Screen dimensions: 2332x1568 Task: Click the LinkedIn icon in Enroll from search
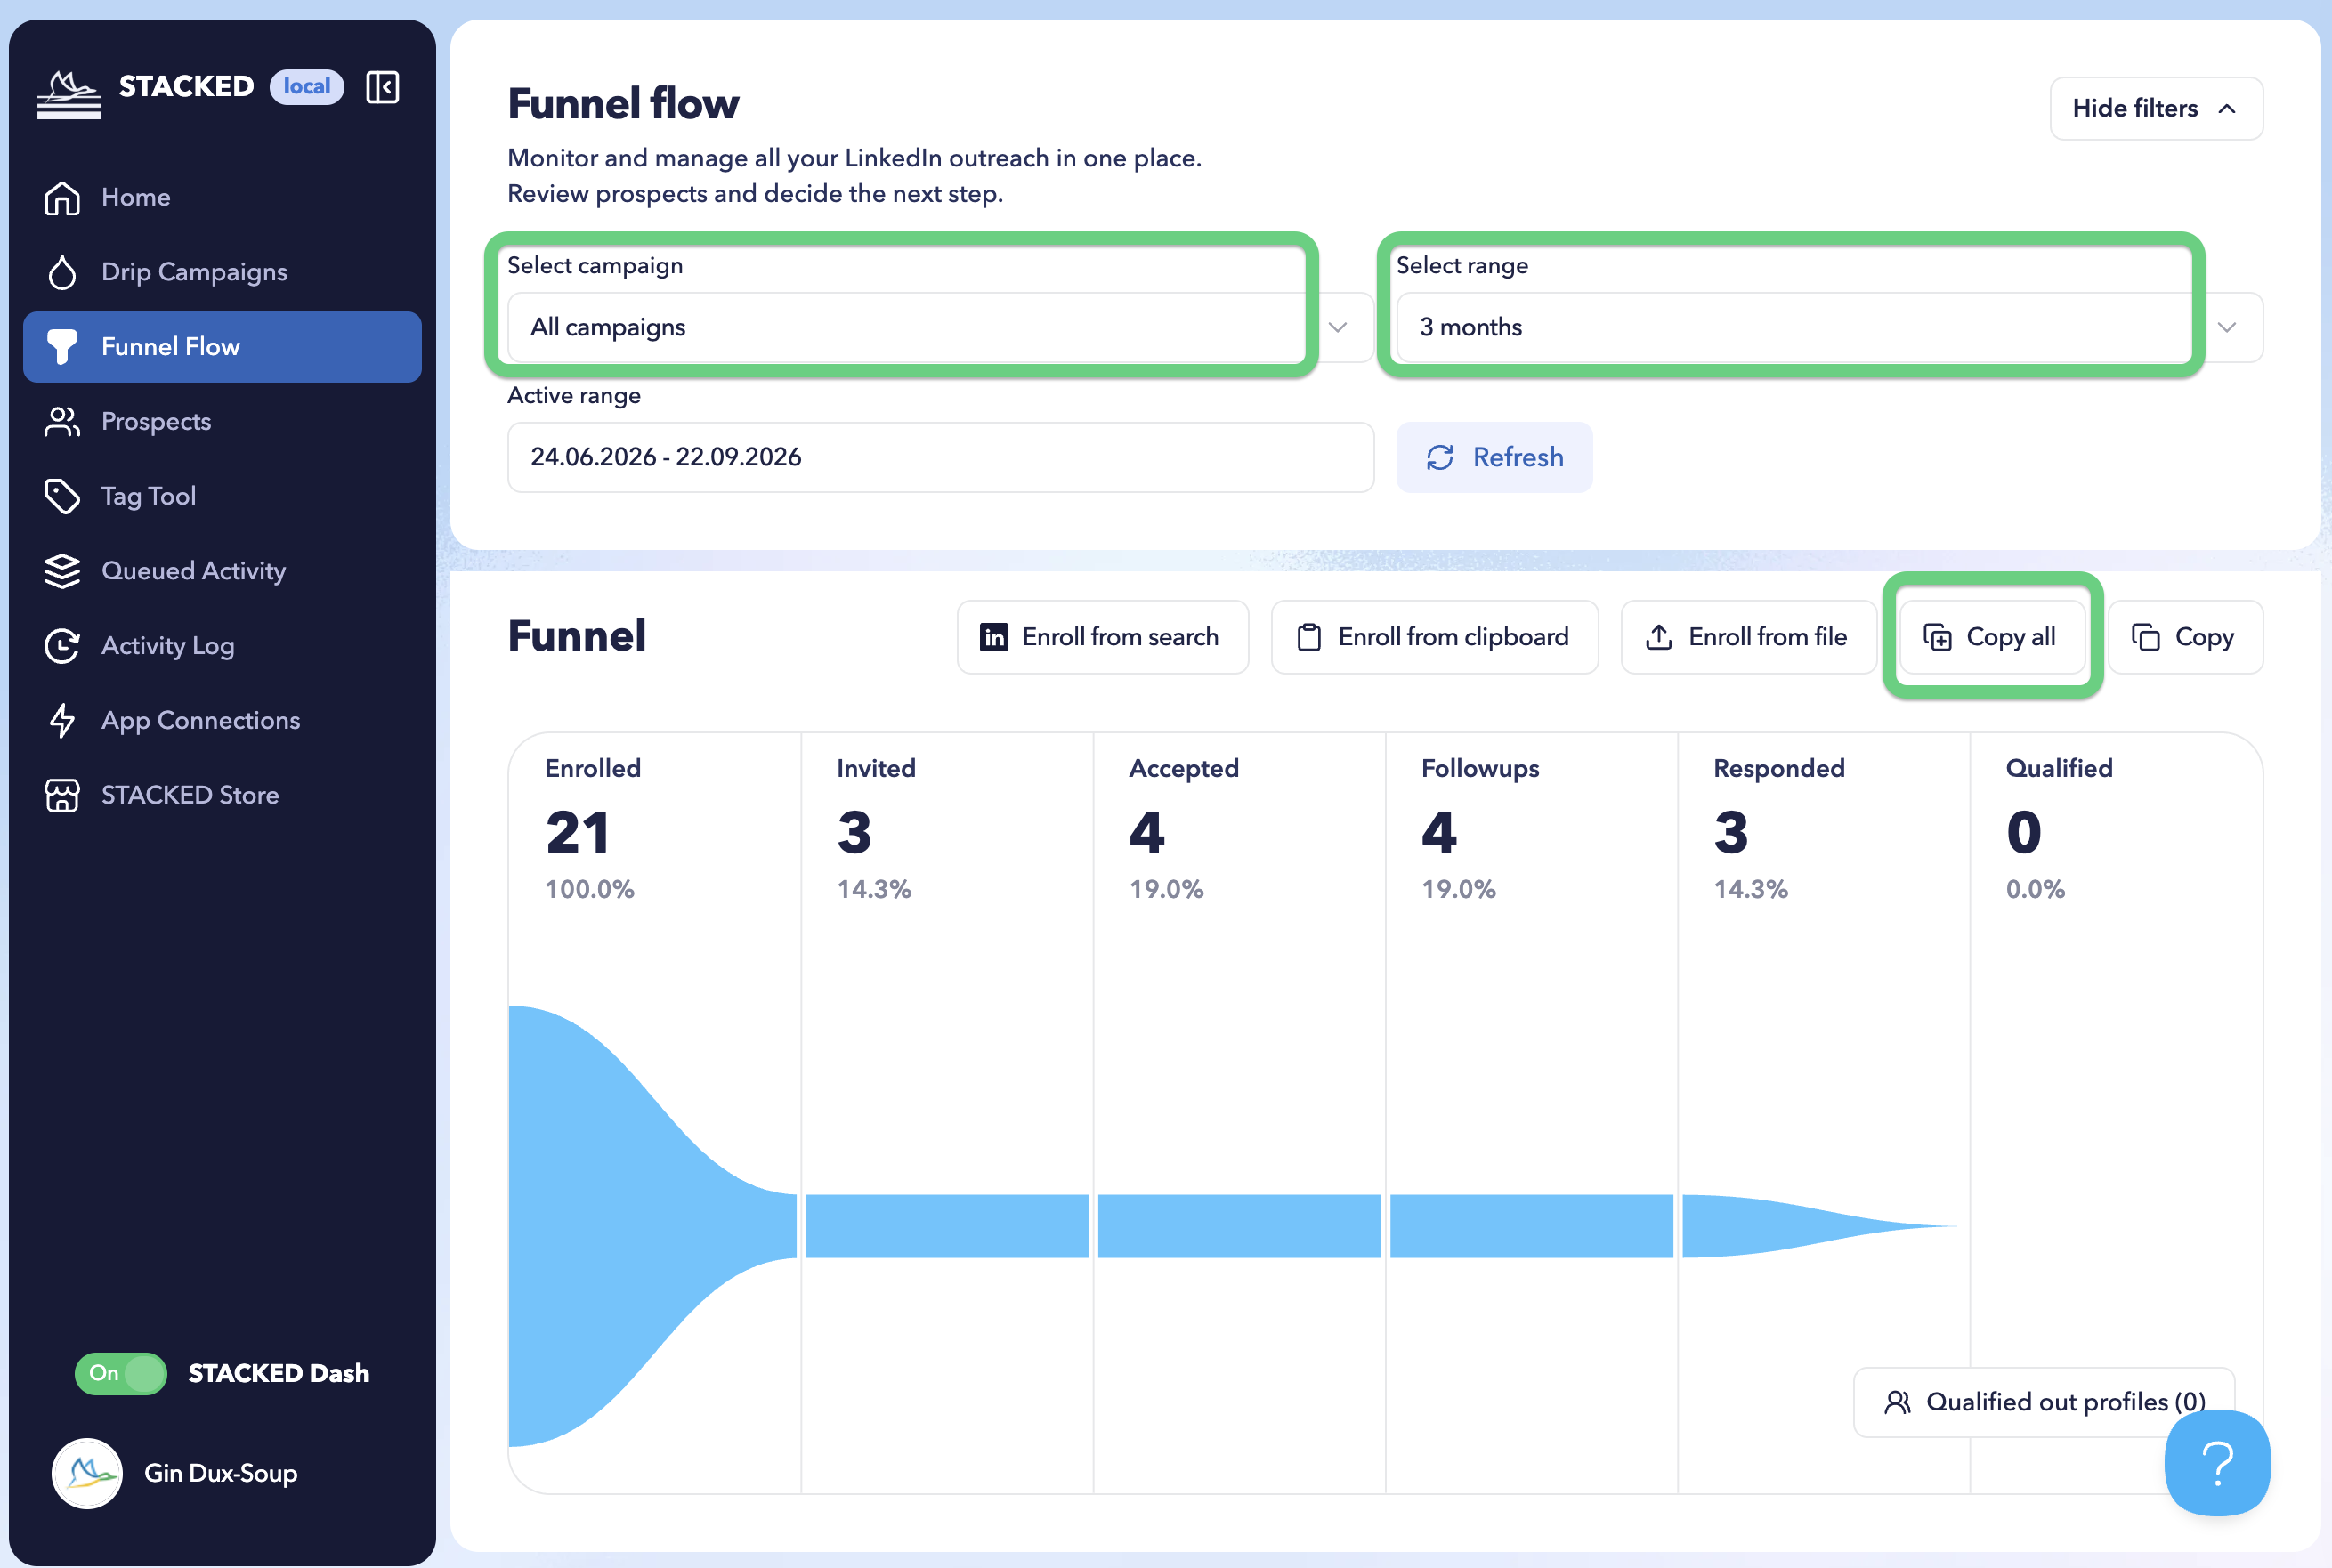pos(994,637)
